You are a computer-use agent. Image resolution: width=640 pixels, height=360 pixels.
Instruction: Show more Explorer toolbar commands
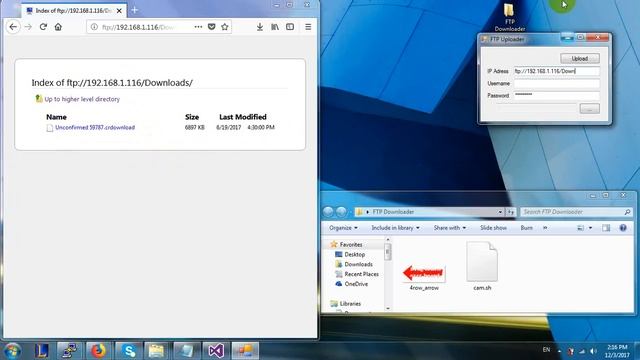[x=545, y=228]
